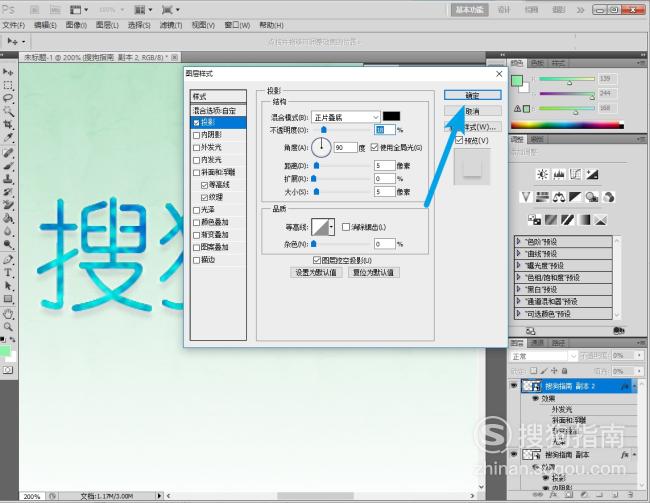Add an Invert adjustment
Screen dimensions: 650x503
pyautogui.click(x=534, y=219)
